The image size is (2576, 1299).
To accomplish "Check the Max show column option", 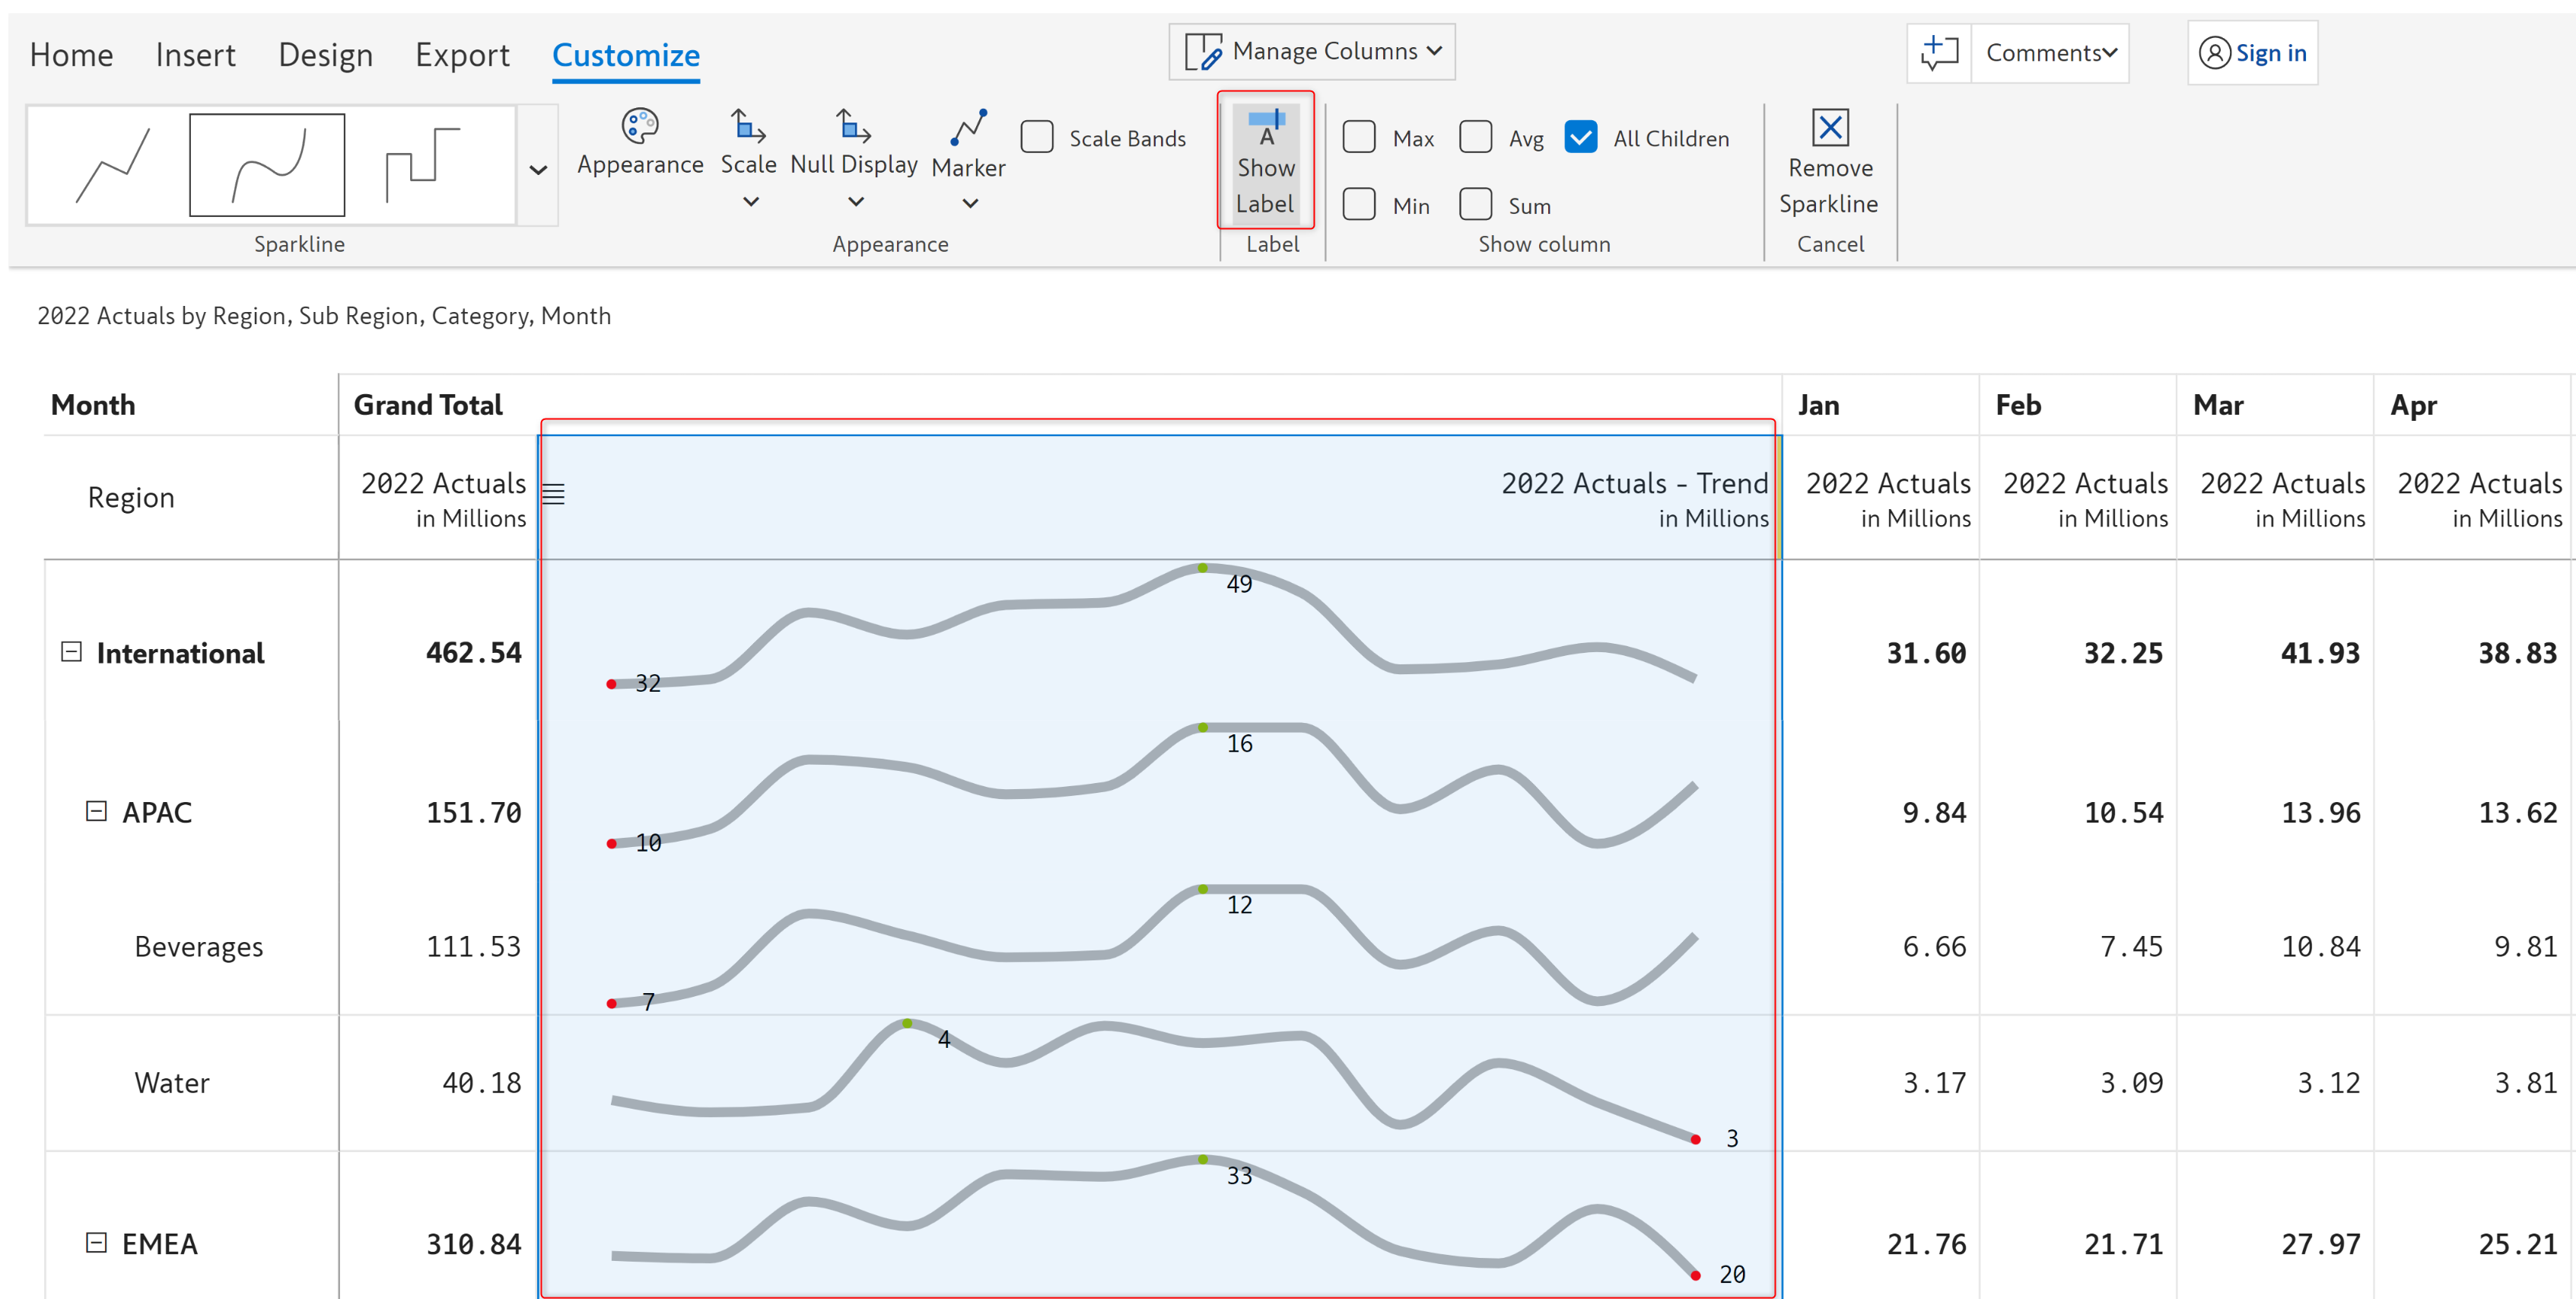I will click(1359, 137).
